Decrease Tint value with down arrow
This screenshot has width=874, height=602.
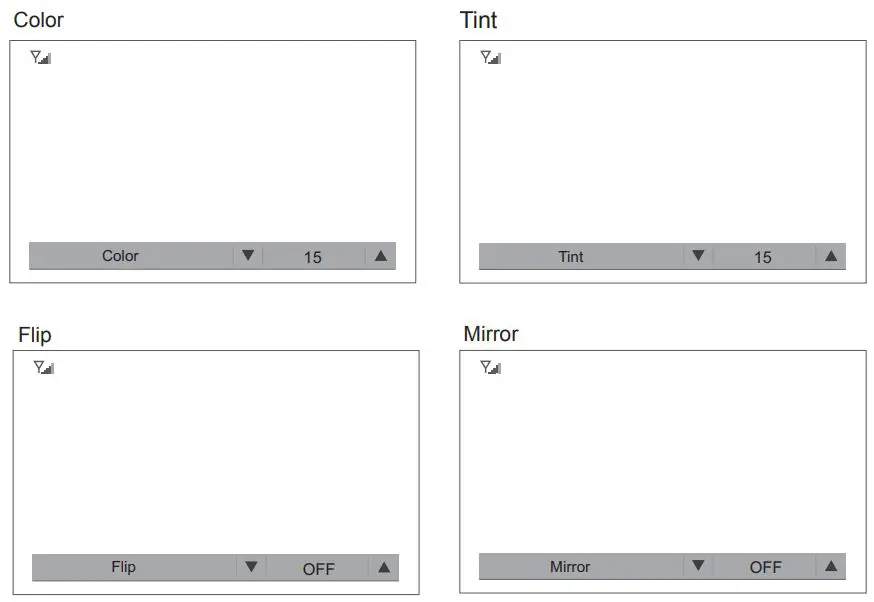tap(698, 256)
